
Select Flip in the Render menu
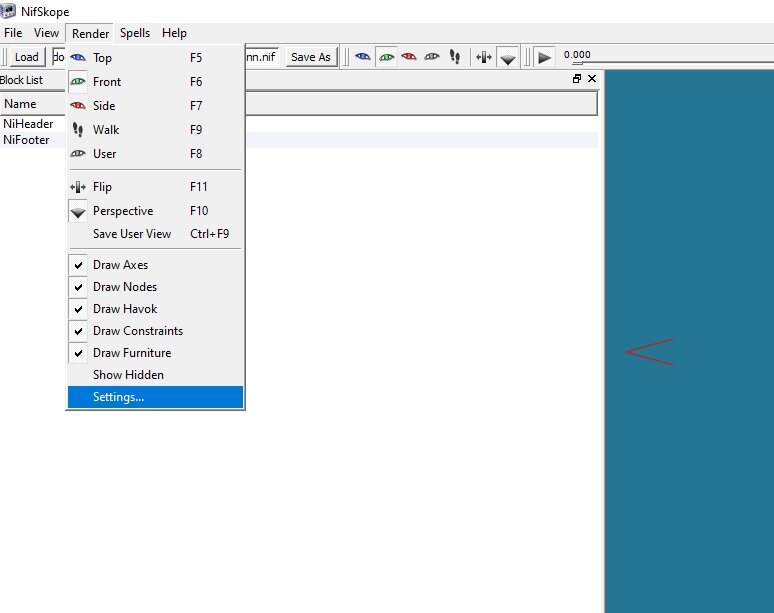coord(155,187)
